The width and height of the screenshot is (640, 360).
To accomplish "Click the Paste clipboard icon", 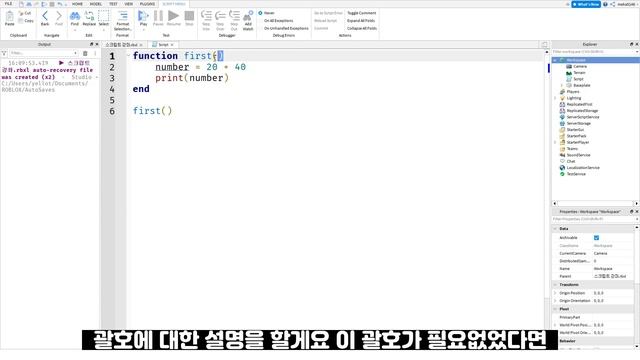I will coord(9,17).
